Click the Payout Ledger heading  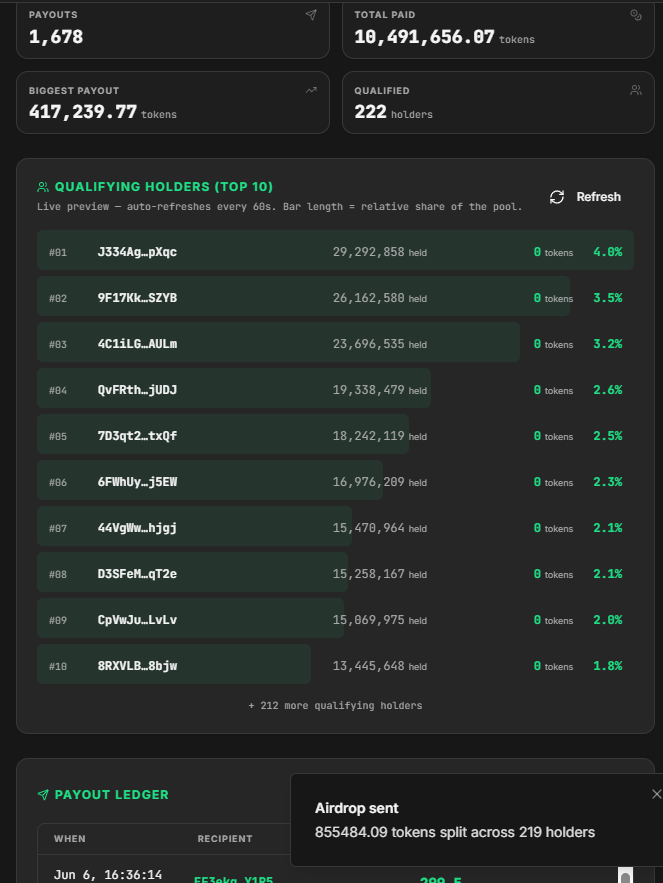(x=112, y=795)
